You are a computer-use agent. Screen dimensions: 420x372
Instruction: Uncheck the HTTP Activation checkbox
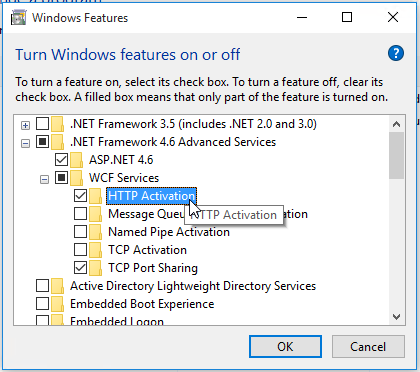[x=80, y=196]
